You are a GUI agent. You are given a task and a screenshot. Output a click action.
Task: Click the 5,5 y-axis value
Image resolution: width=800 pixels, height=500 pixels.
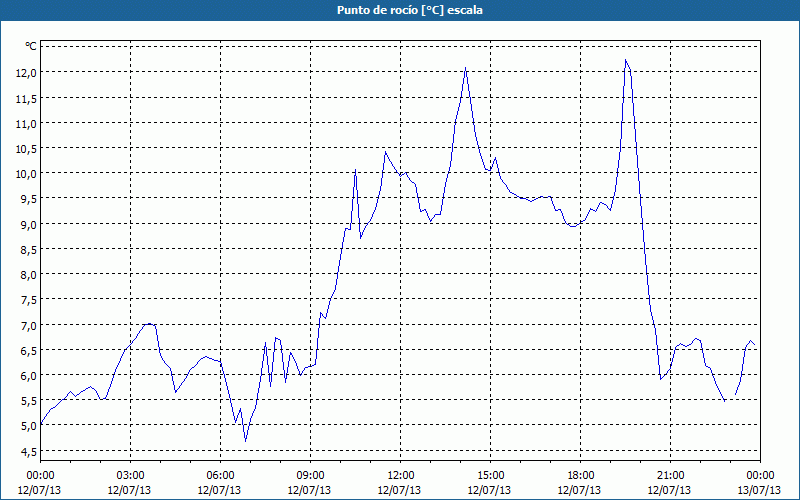click(x=29, y=401)
